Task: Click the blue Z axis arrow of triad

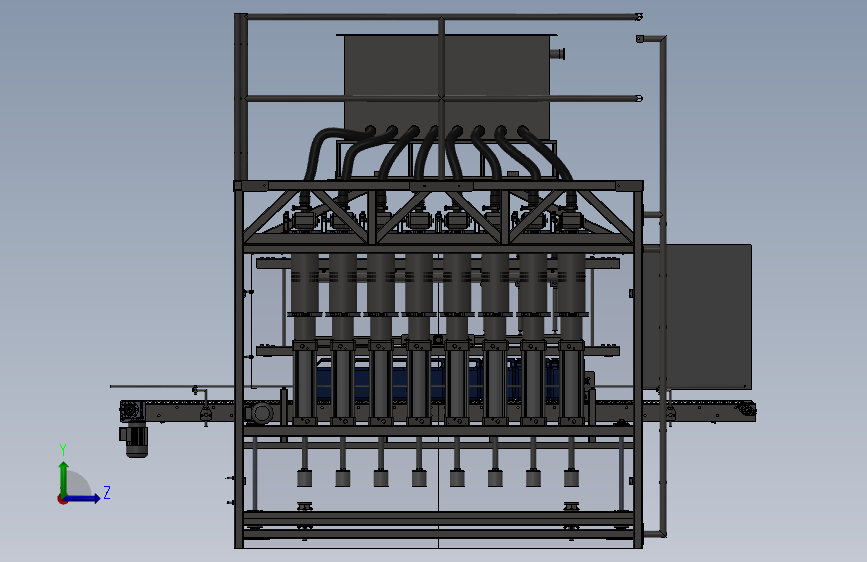Action: [82, 498]
